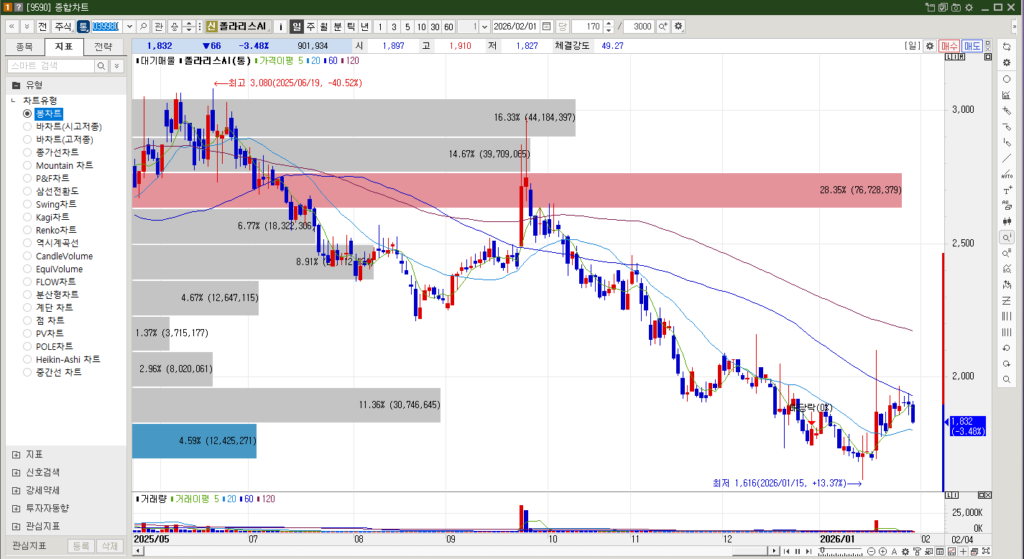Select the text annotation tool
This screenshot has height=559, width=1024.
(x=1006, y=190)
